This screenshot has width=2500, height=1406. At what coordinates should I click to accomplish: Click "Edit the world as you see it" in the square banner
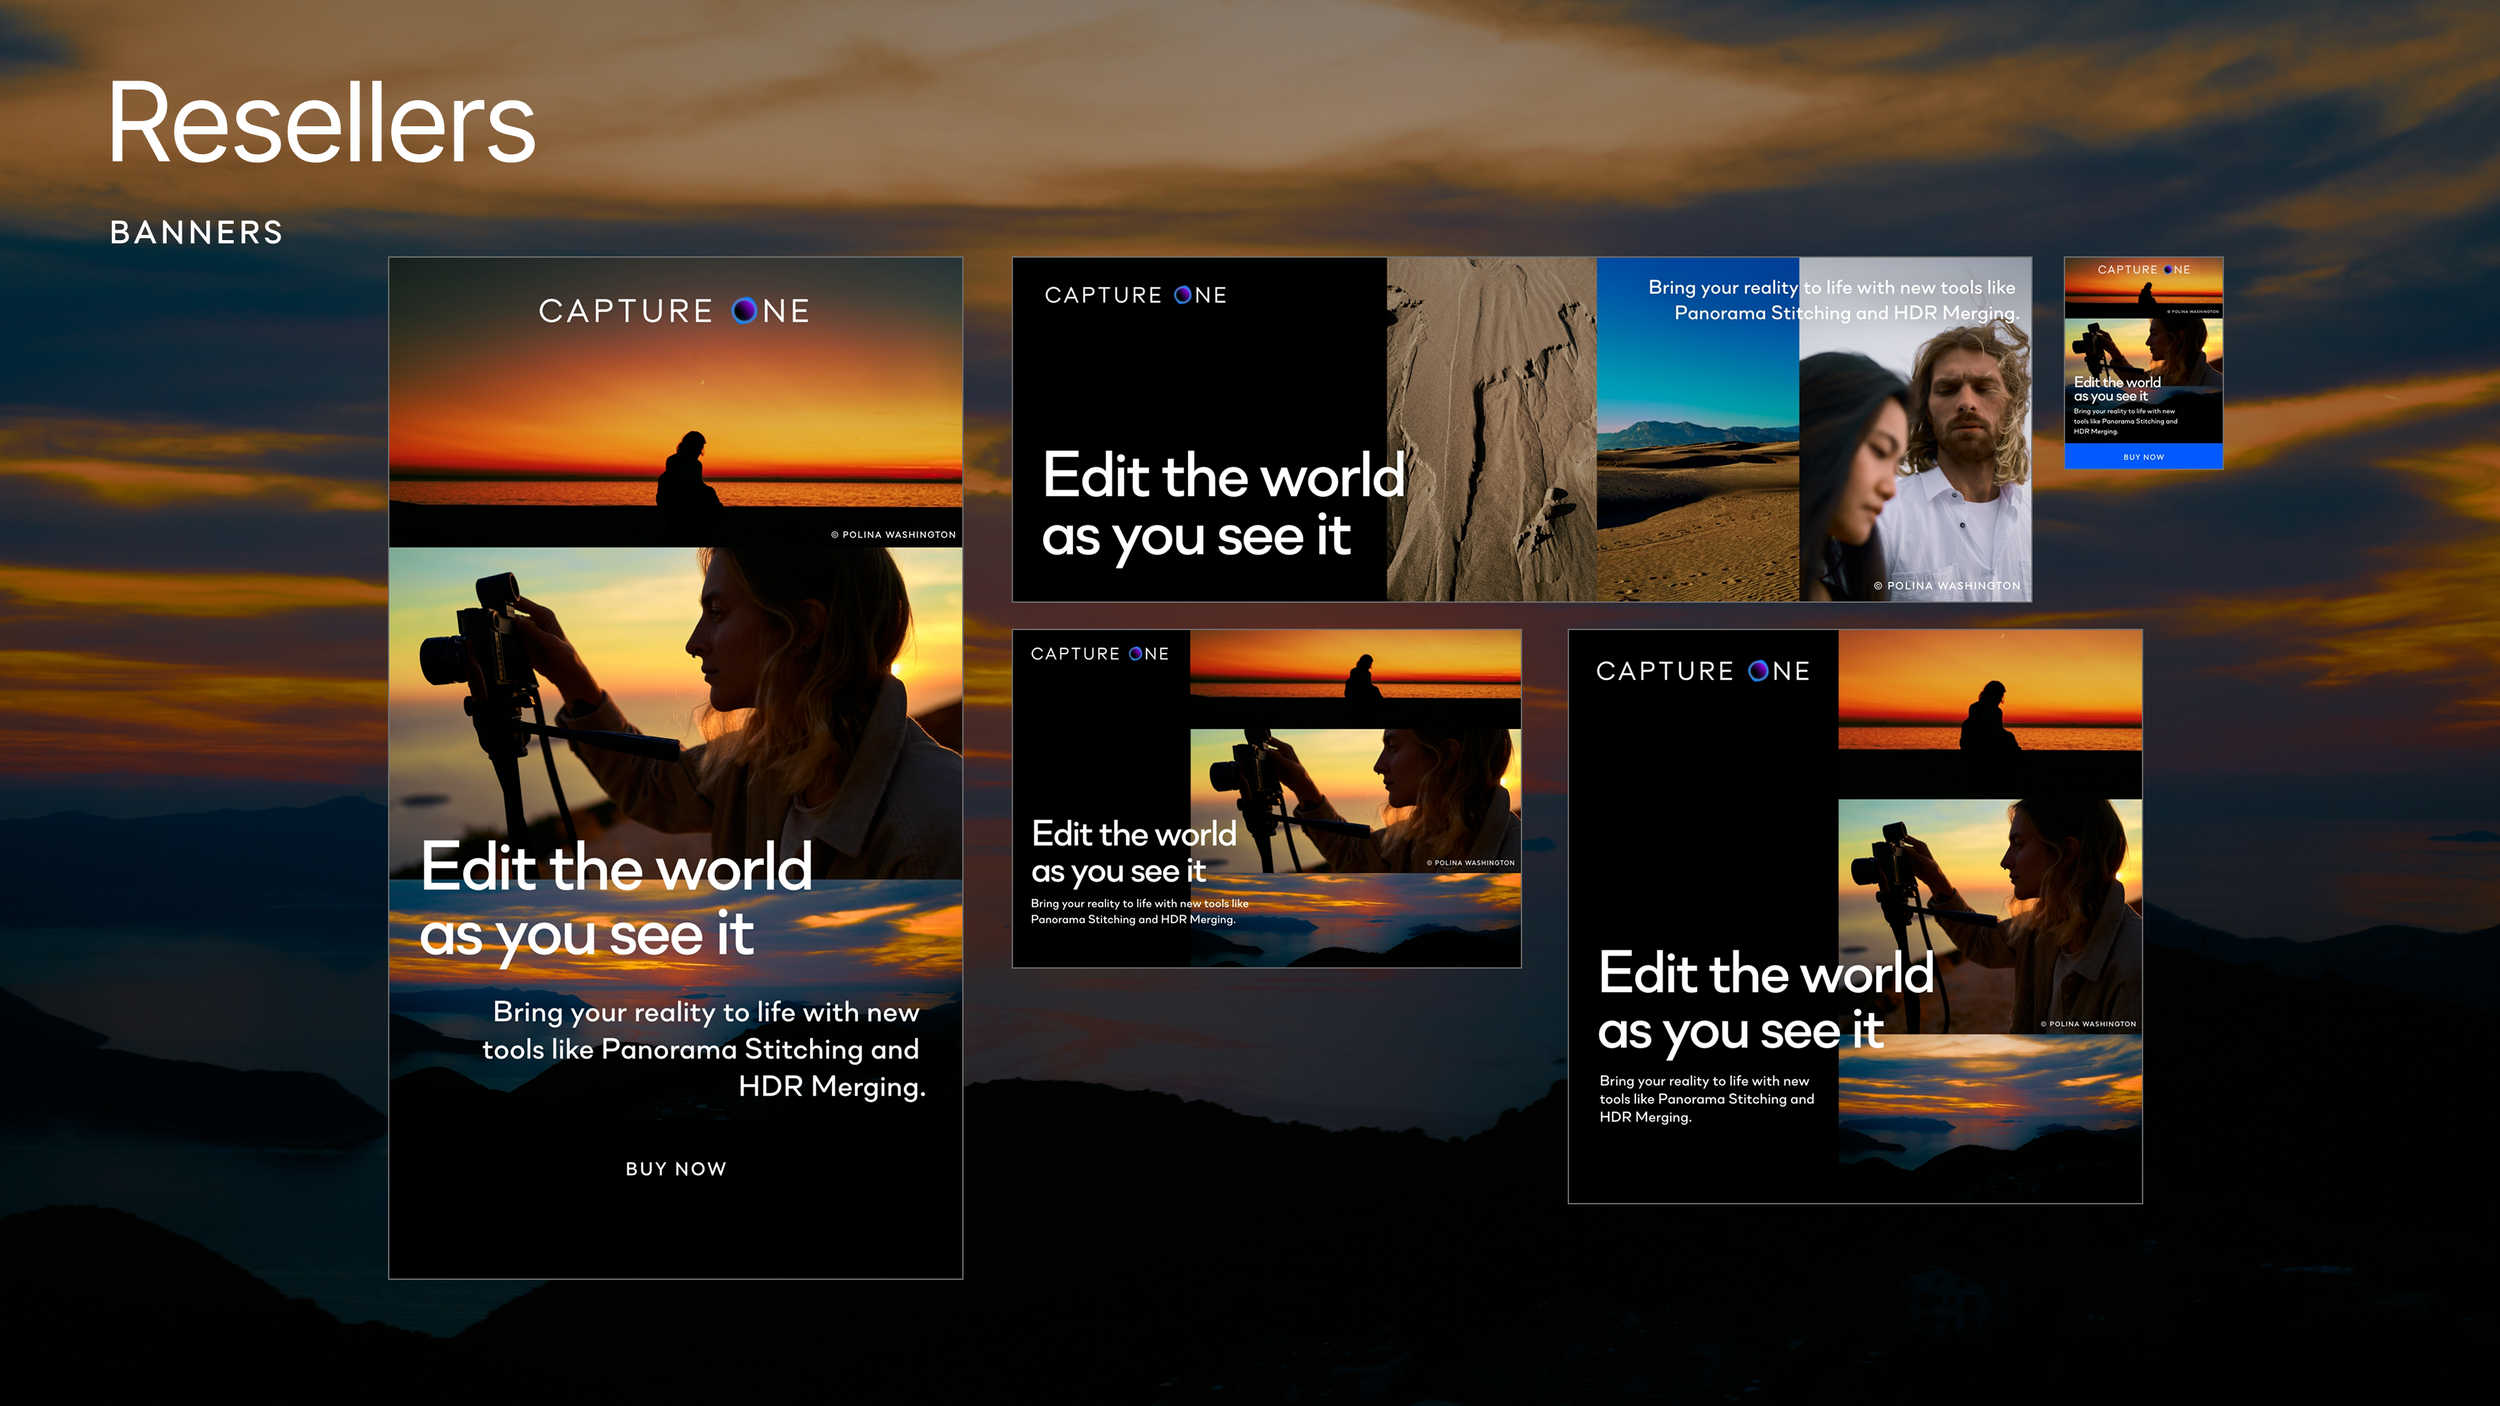1766,1002
